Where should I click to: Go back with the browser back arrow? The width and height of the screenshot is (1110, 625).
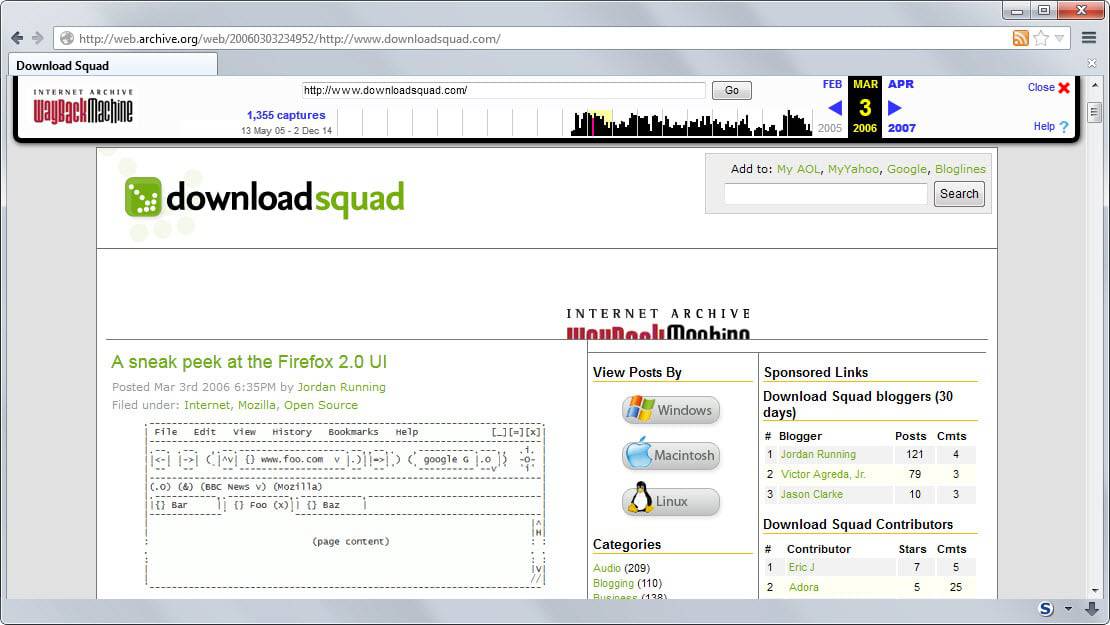click(x=17, y=38)
